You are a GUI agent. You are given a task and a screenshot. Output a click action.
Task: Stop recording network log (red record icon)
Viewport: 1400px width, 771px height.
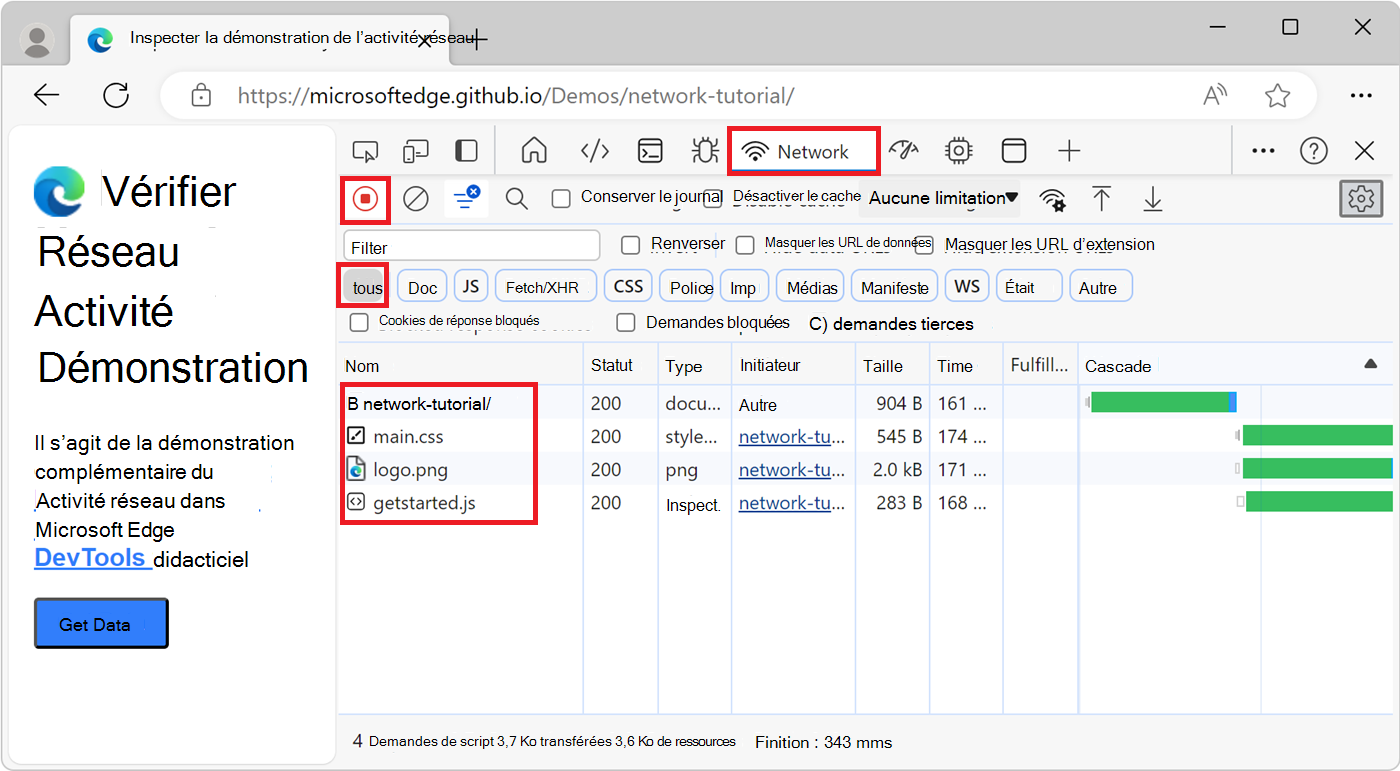365,198
